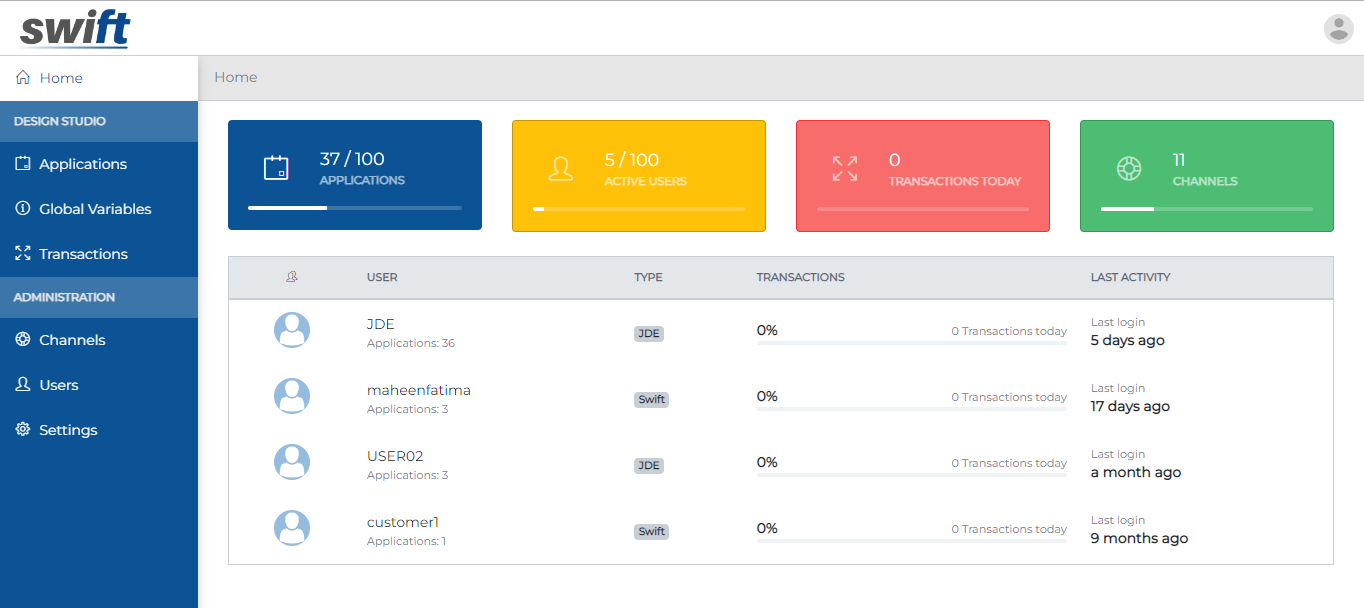Click the JDE type badge for USER02
Viewport: 1364px width, 608px height.
[648, 465]
